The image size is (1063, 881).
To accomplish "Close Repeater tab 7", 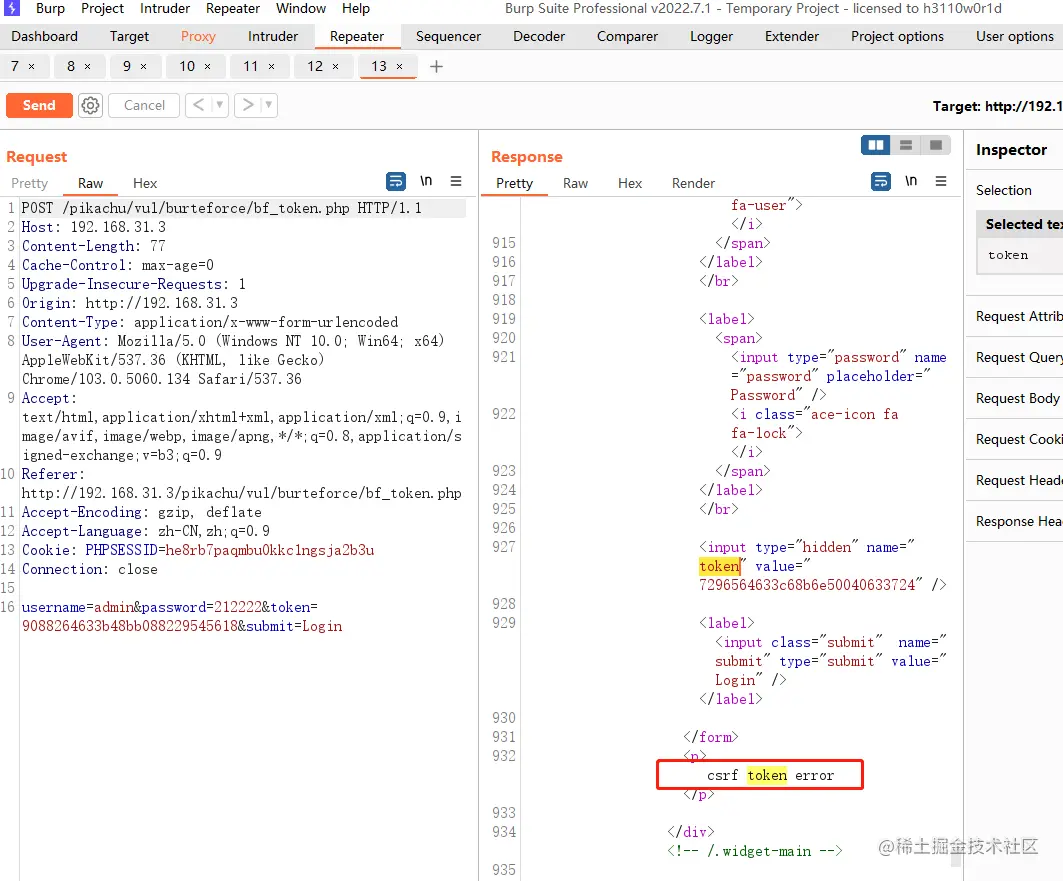I will coord(31,66).
